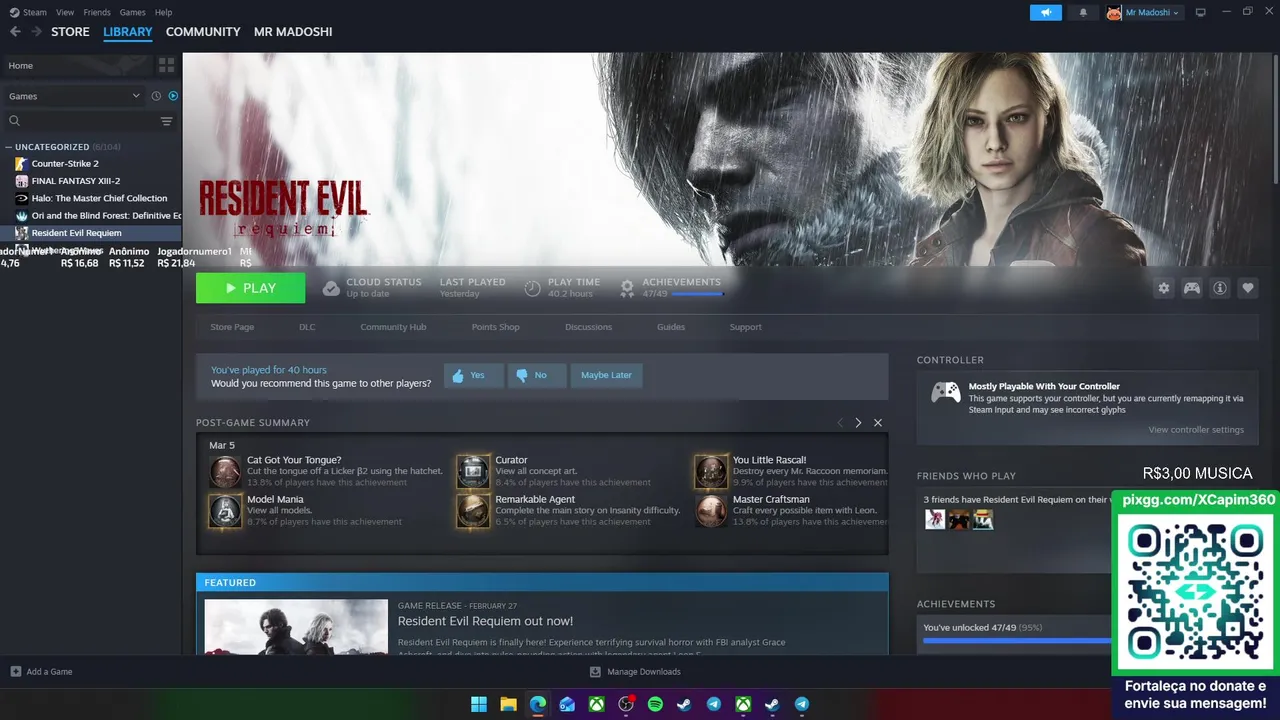Screen dimensions: 1280x720
Task: Show game info icon
Action: (1220, 288)
